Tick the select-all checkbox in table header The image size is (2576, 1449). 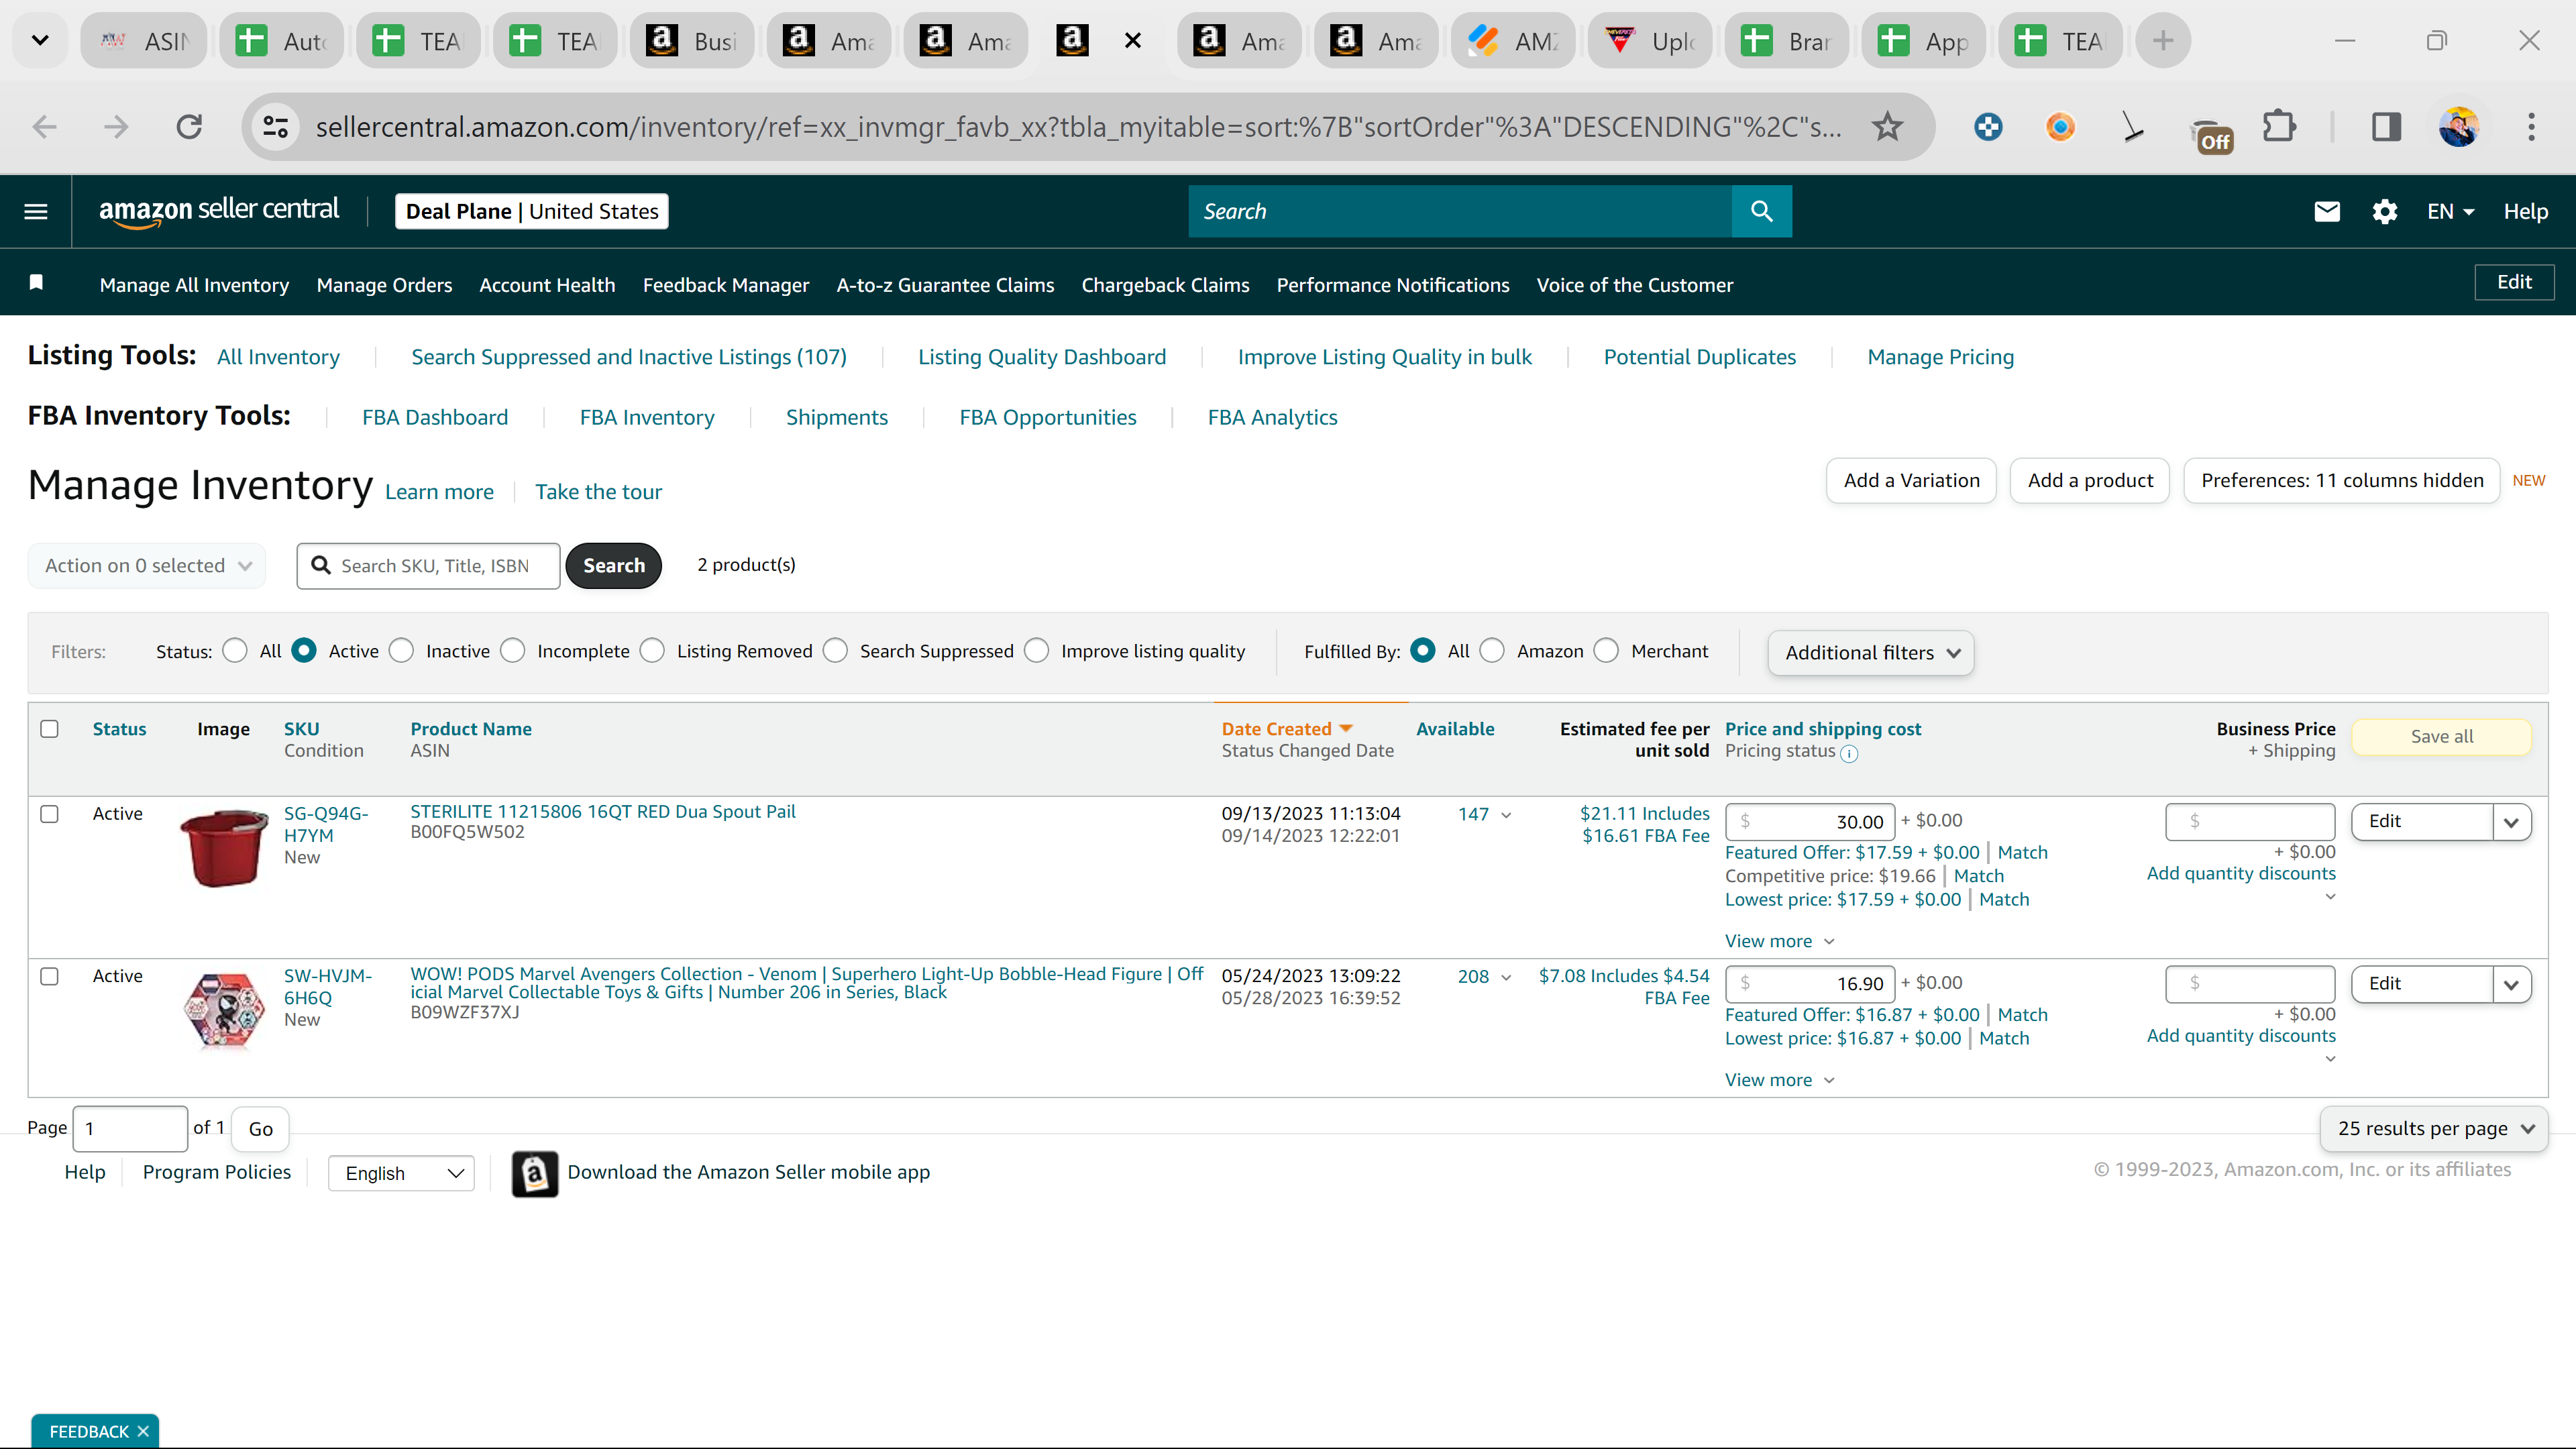pos(49,729)
